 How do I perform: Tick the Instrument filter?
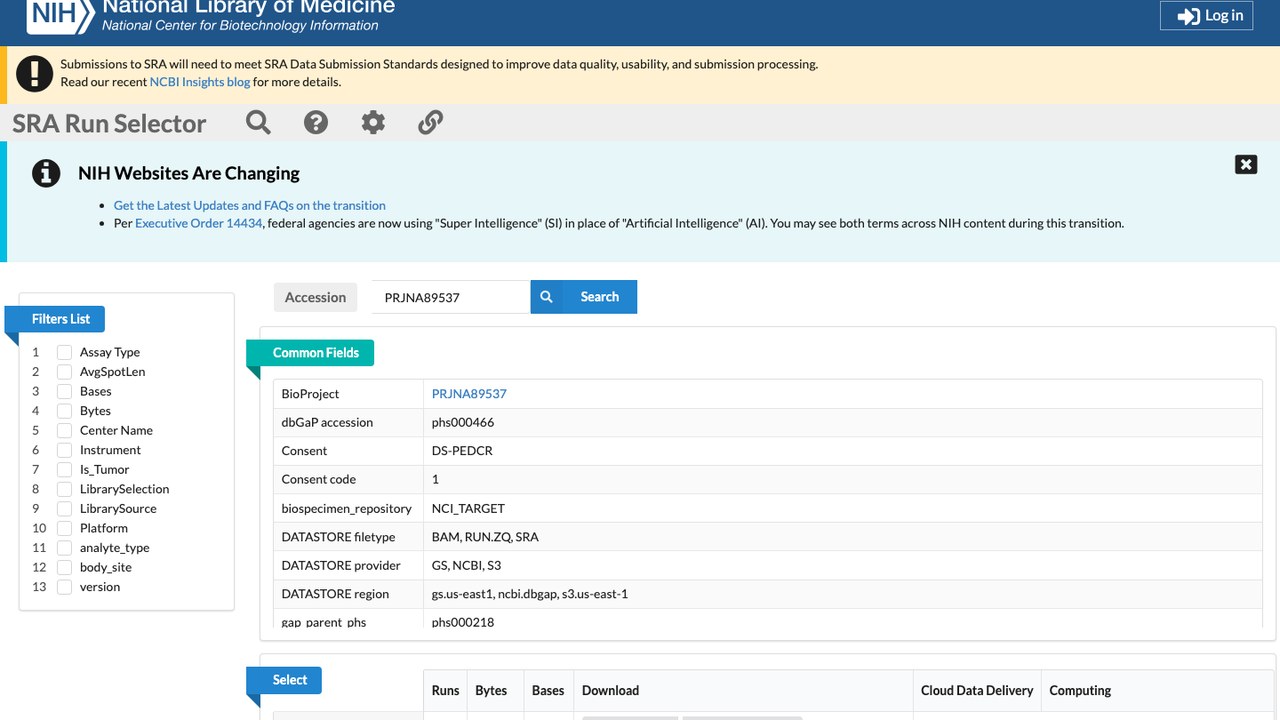(64, 450)
